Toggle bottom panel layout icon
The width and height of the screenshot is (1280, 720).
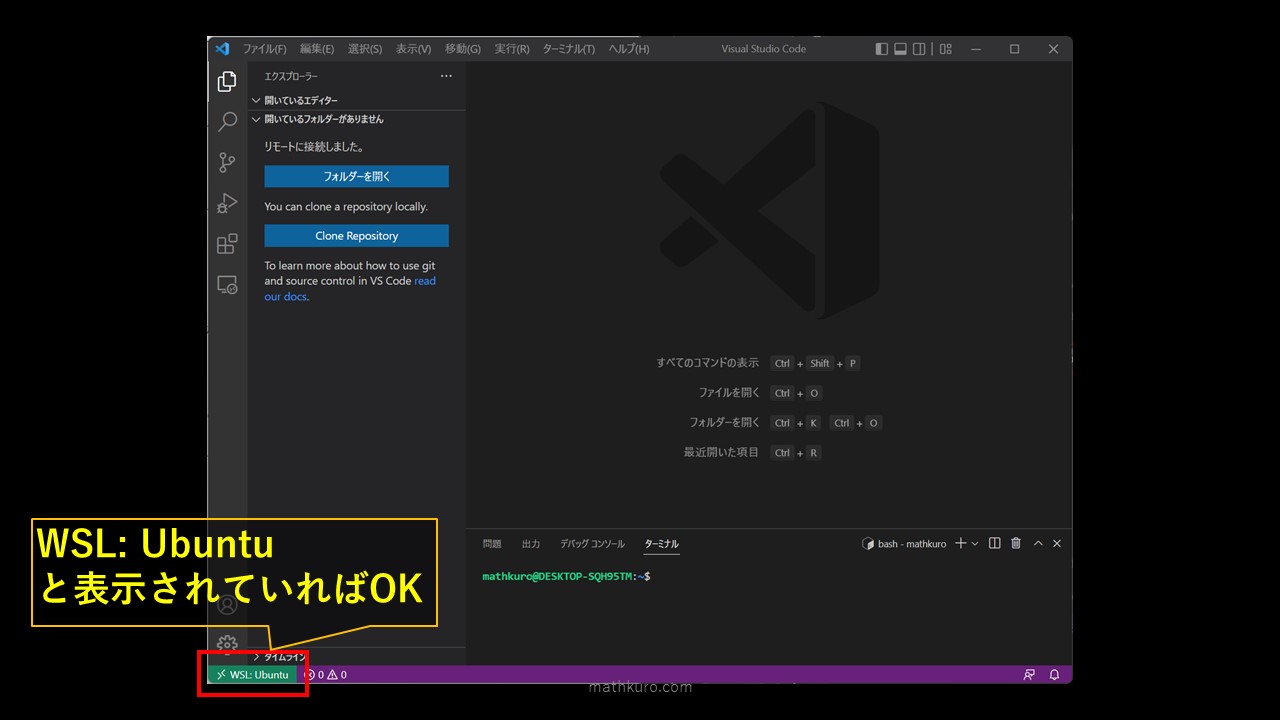click(x=900, y=49)
